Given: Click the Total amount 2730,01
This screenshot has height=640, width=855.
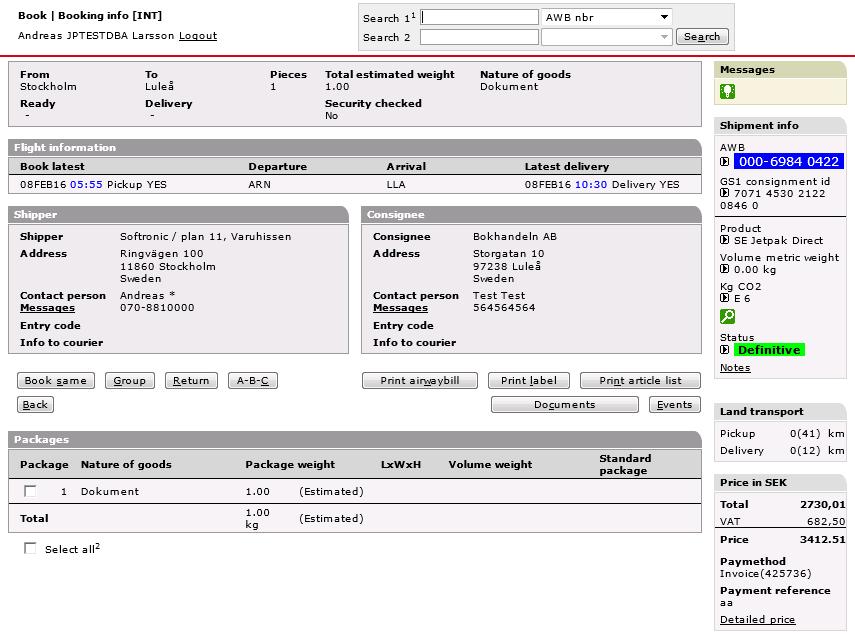Looking at the screenshot, I should coord(823,504).
